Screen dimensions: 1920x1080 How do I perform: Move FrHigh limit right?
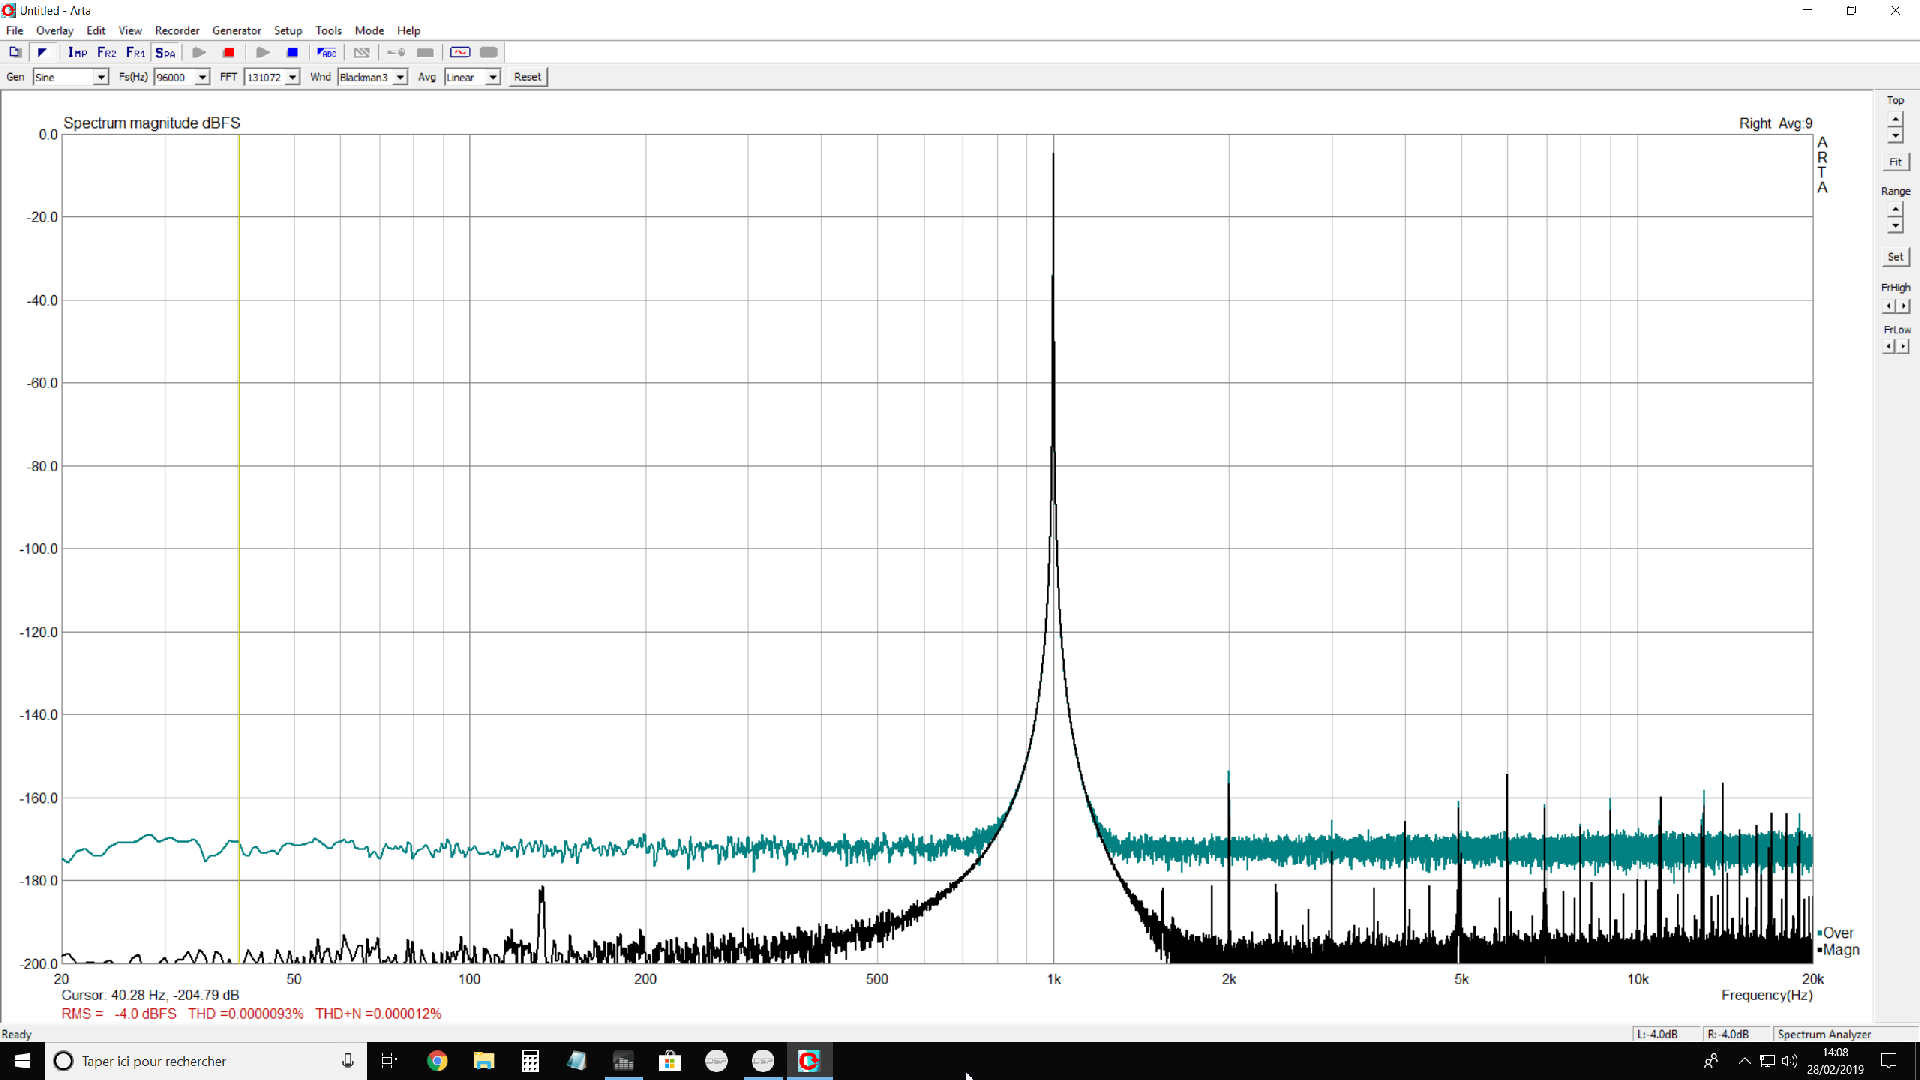(x=1903, y=306)
